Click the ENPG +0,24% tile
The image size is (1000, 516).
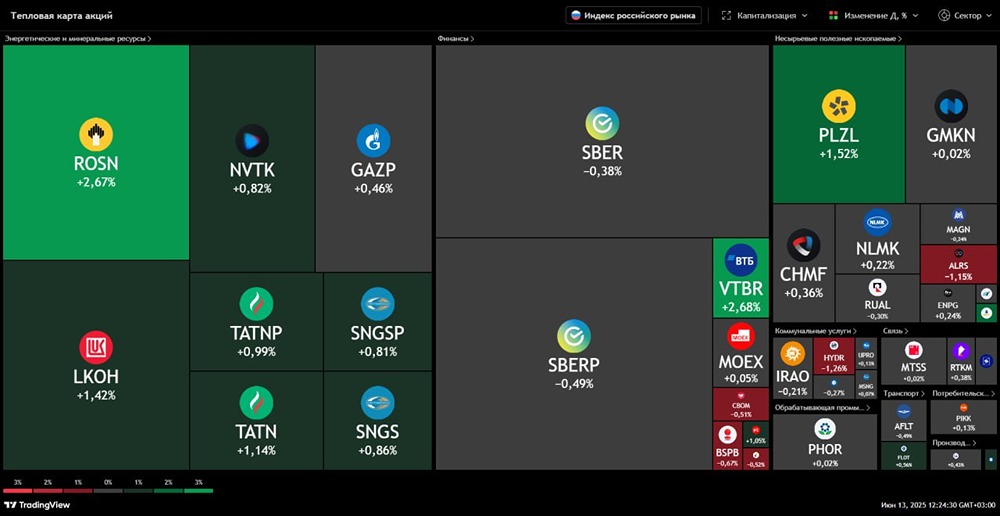click(x=948, y=303)
